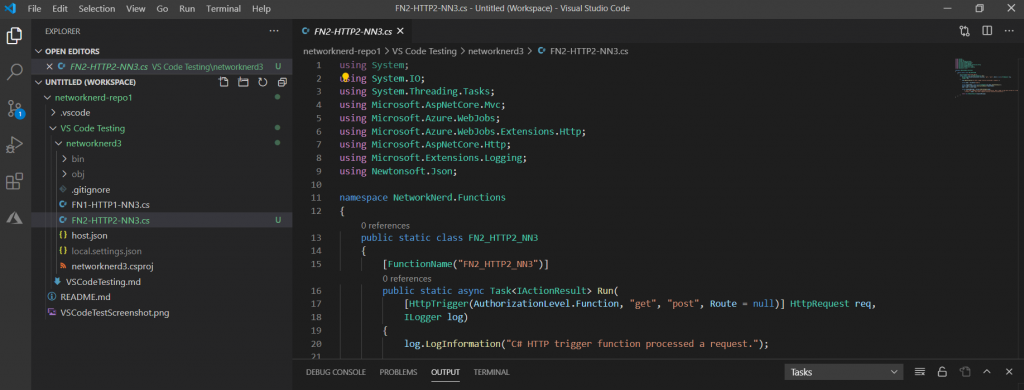Open the output log in editor

965,372
